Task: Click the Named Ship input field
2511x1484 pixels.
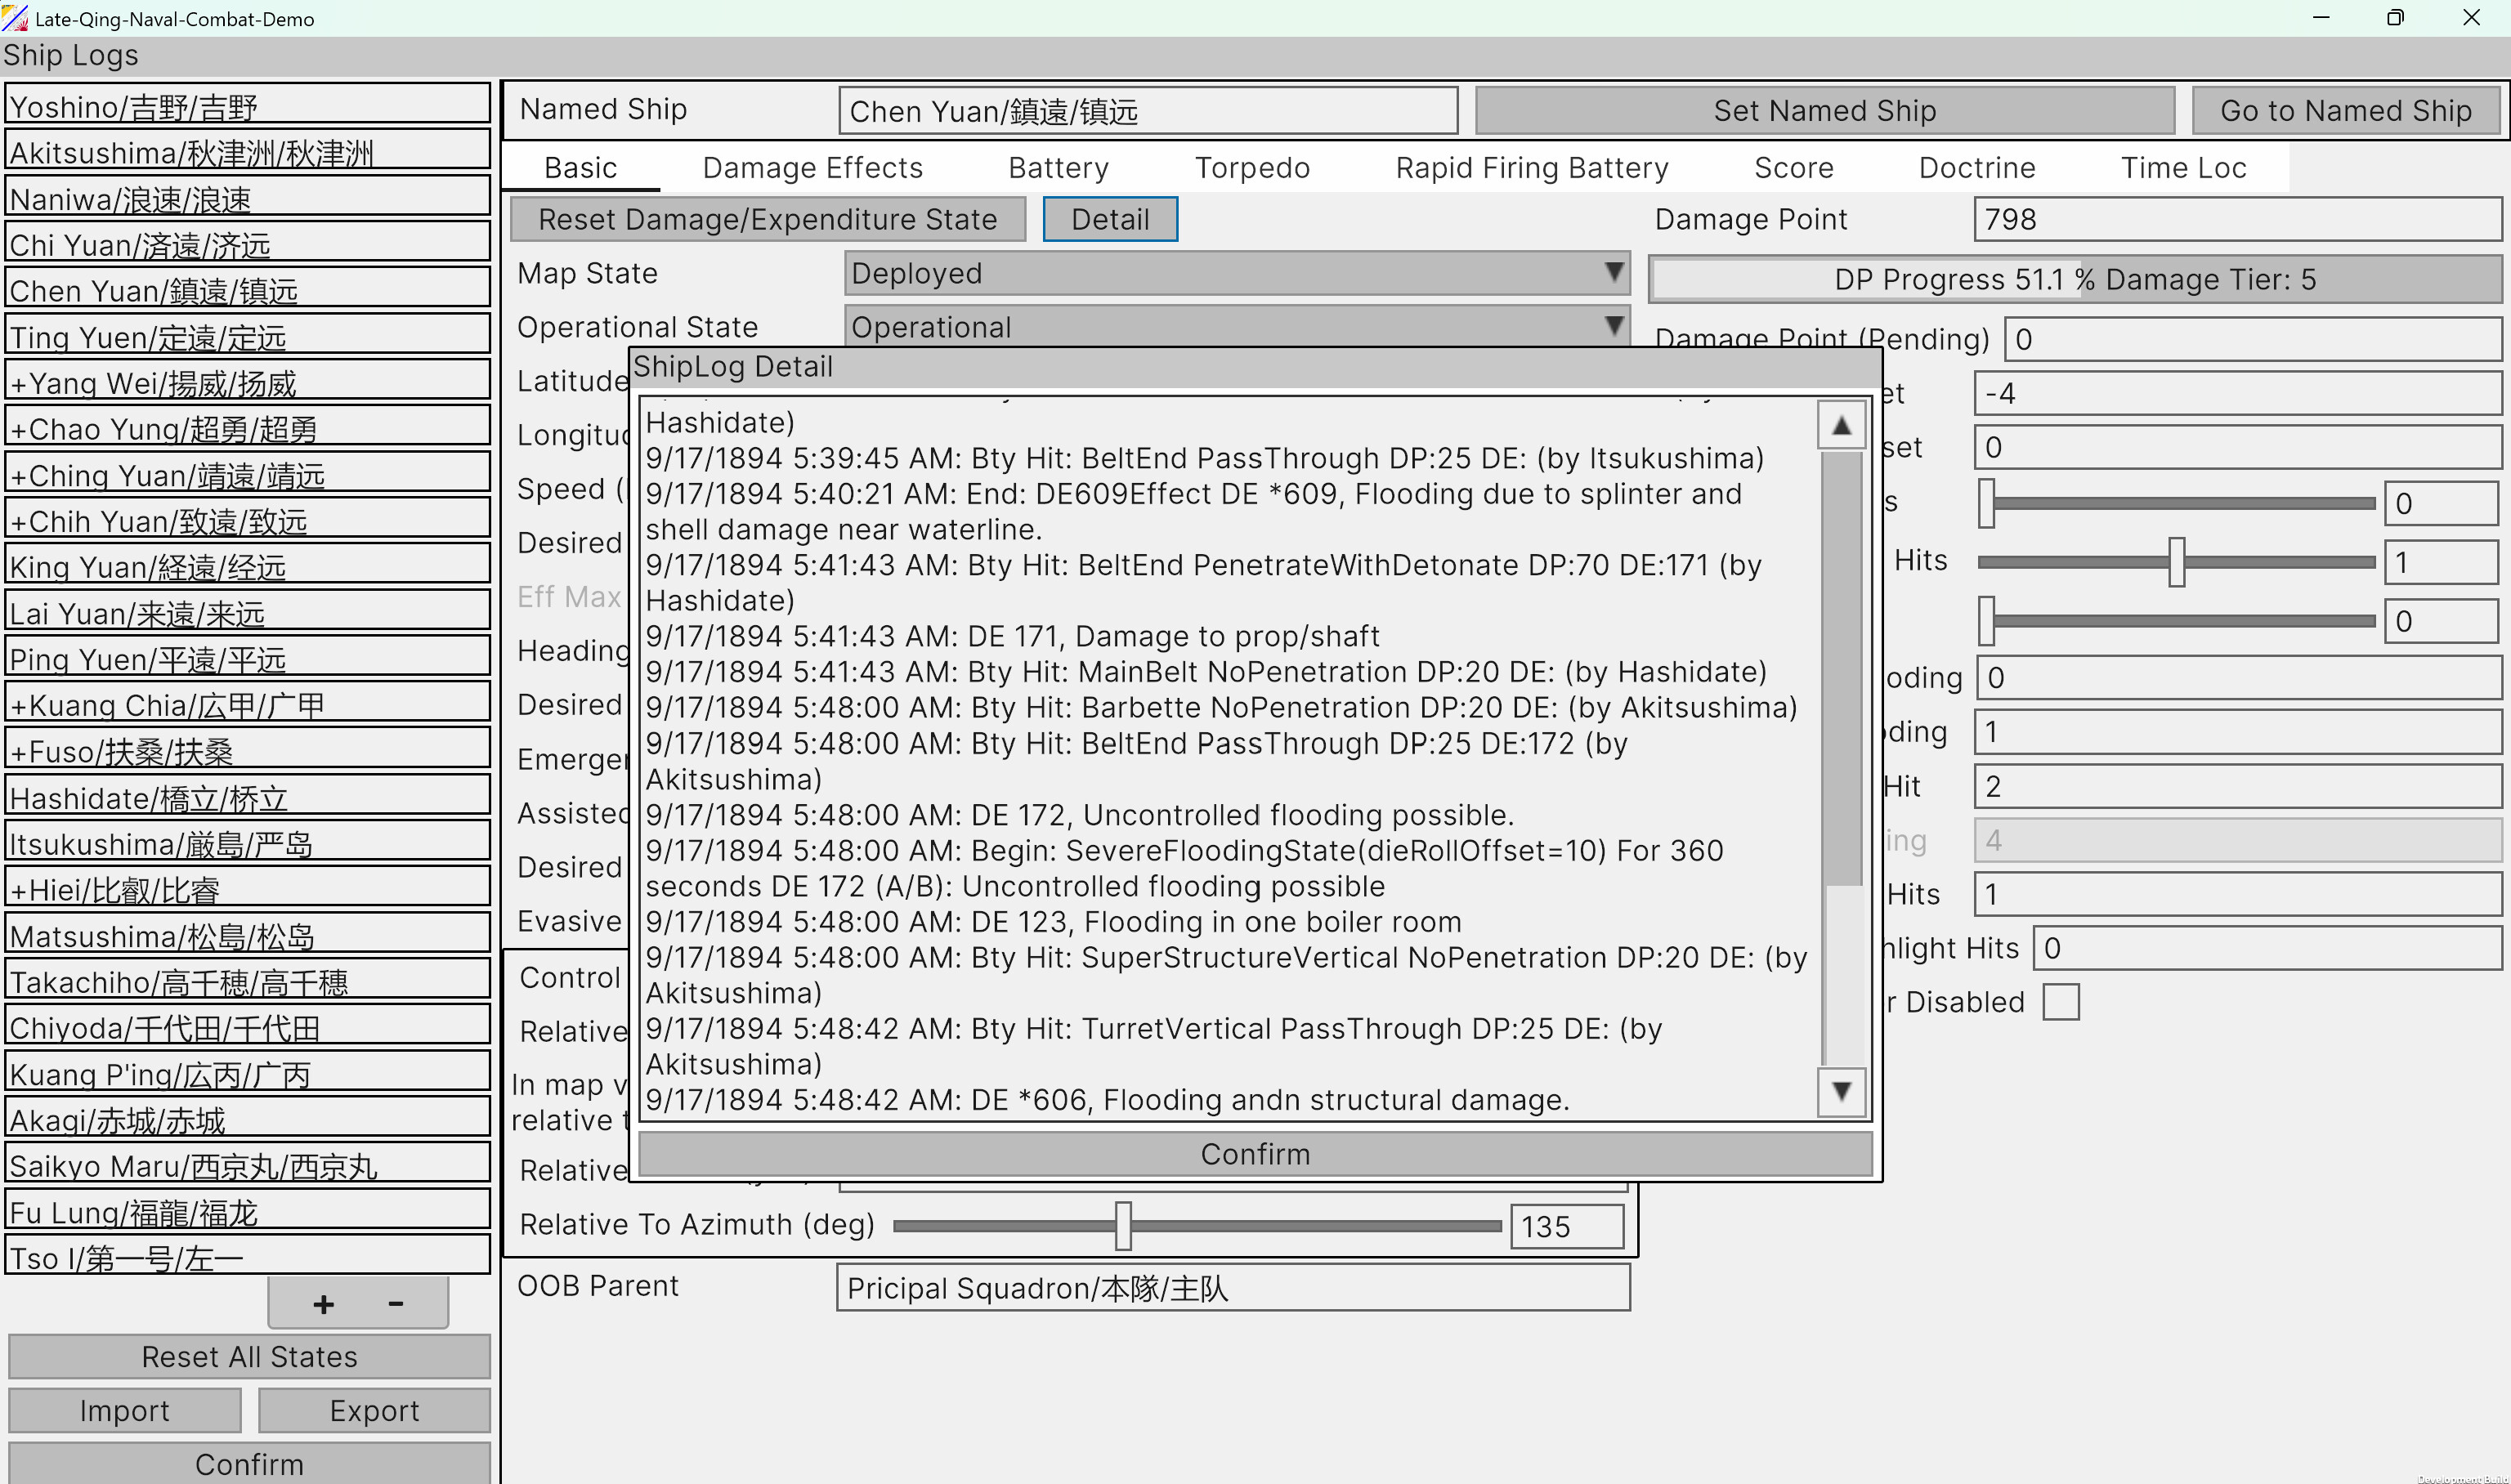Action: [1147, 110]
